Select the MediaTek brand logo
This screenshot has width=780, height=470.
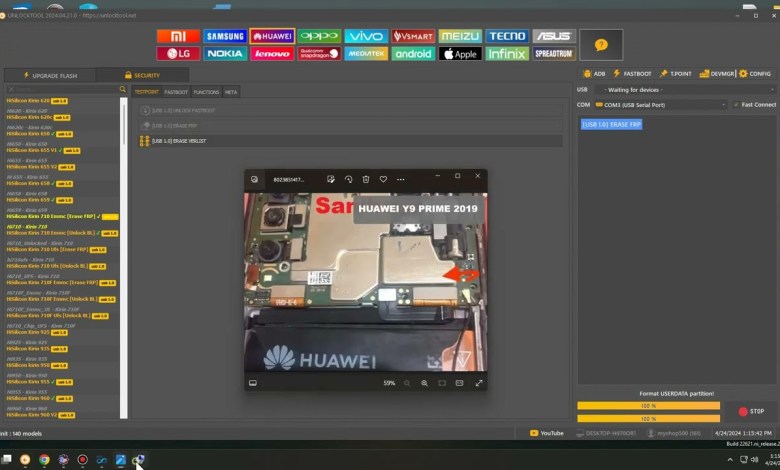coord(366,54)
